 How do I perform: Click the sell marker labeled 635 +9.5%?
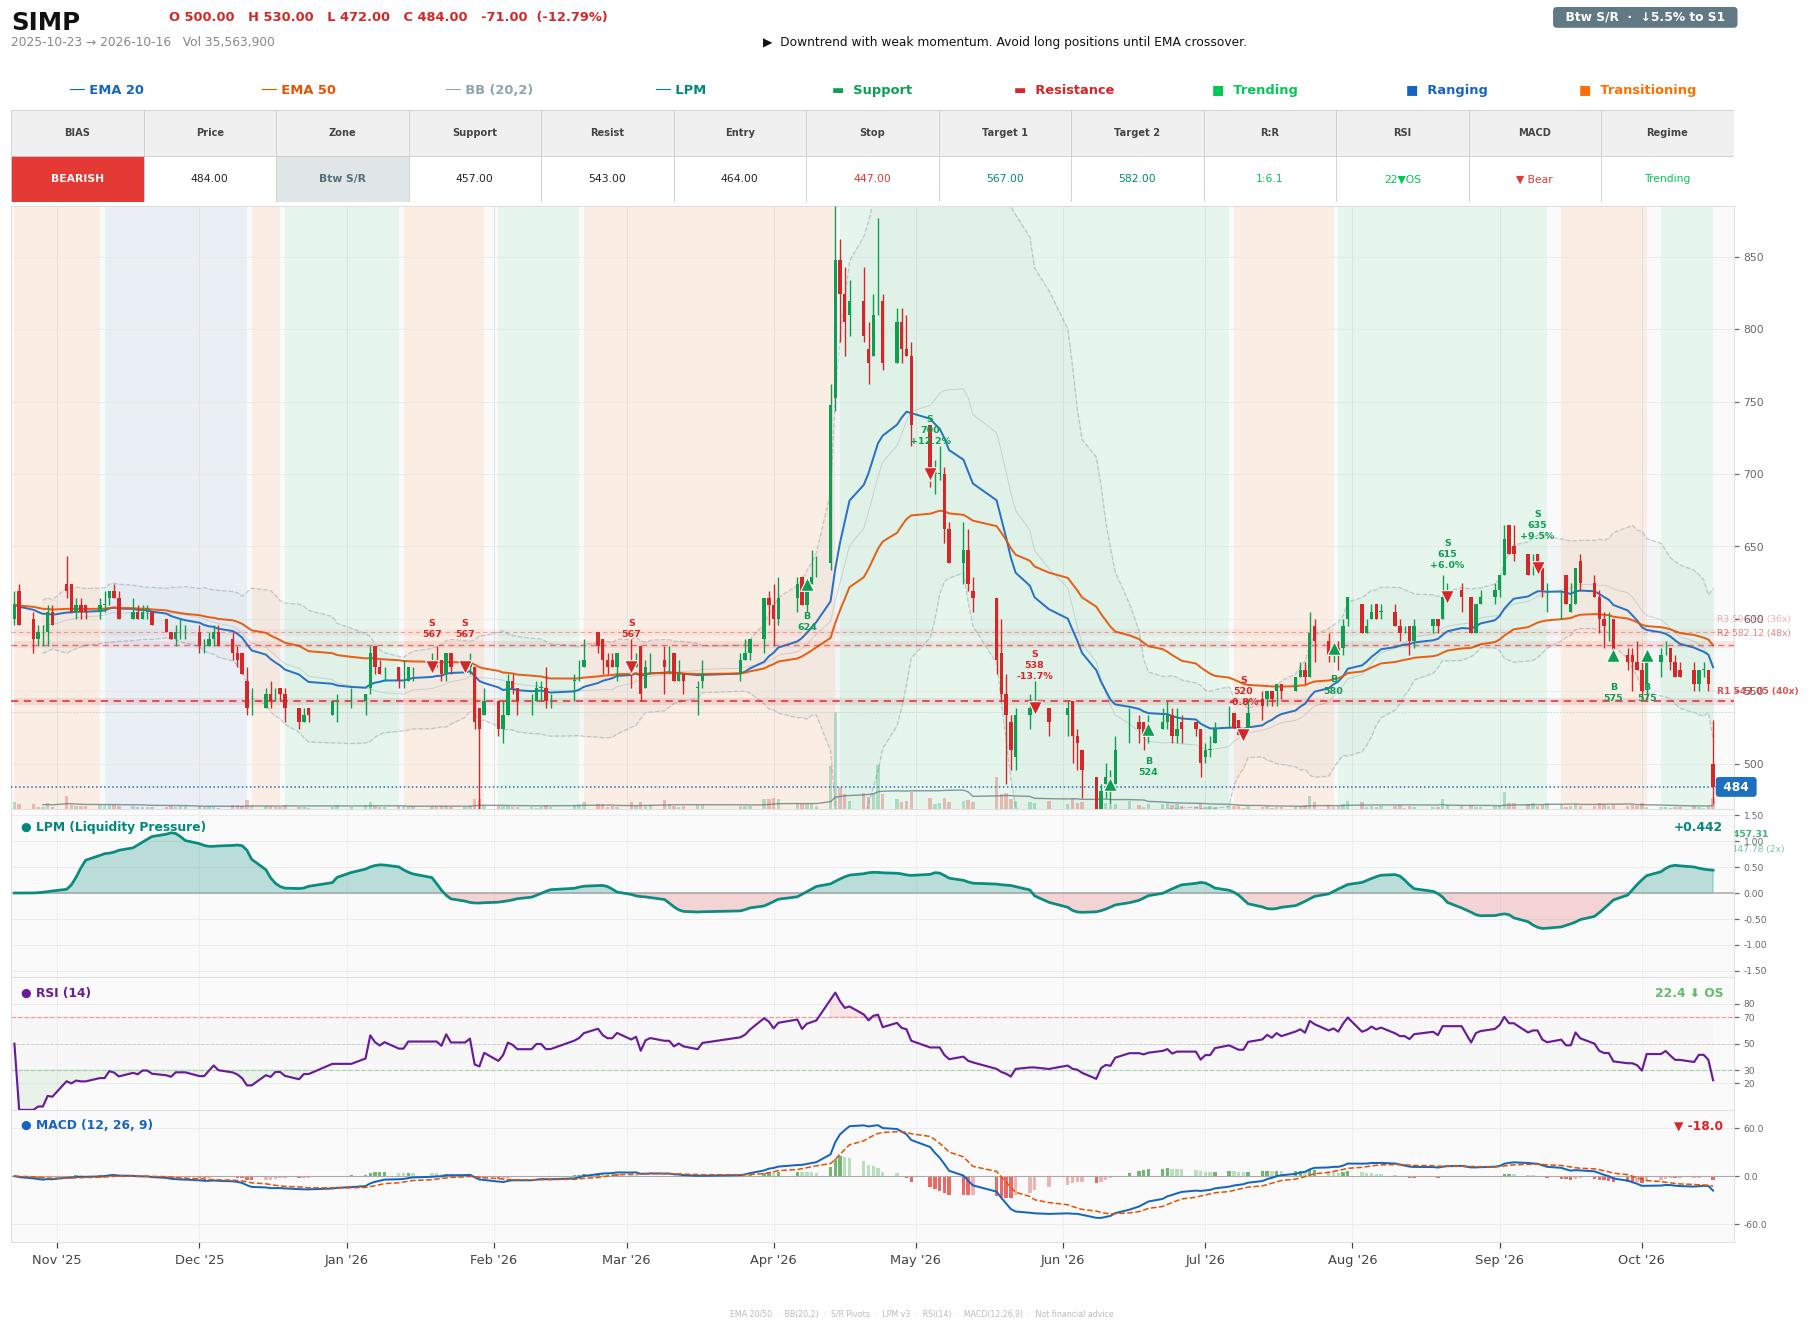click(x=1538, y=569)
